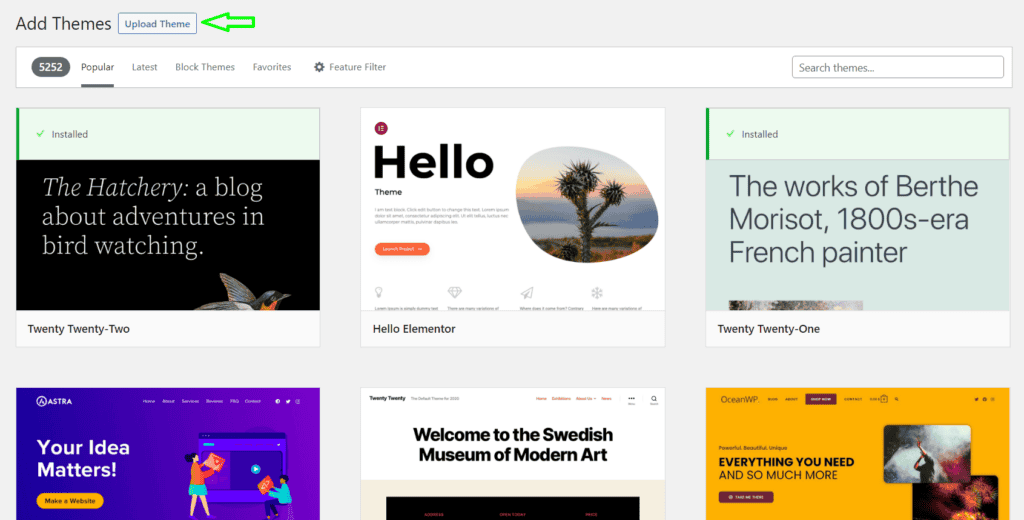Image resolution: width=1024 pixels, height=520 pixels.
Task: Click the lightbulb icon in Hello preview
Action: (x=378, y=292)
